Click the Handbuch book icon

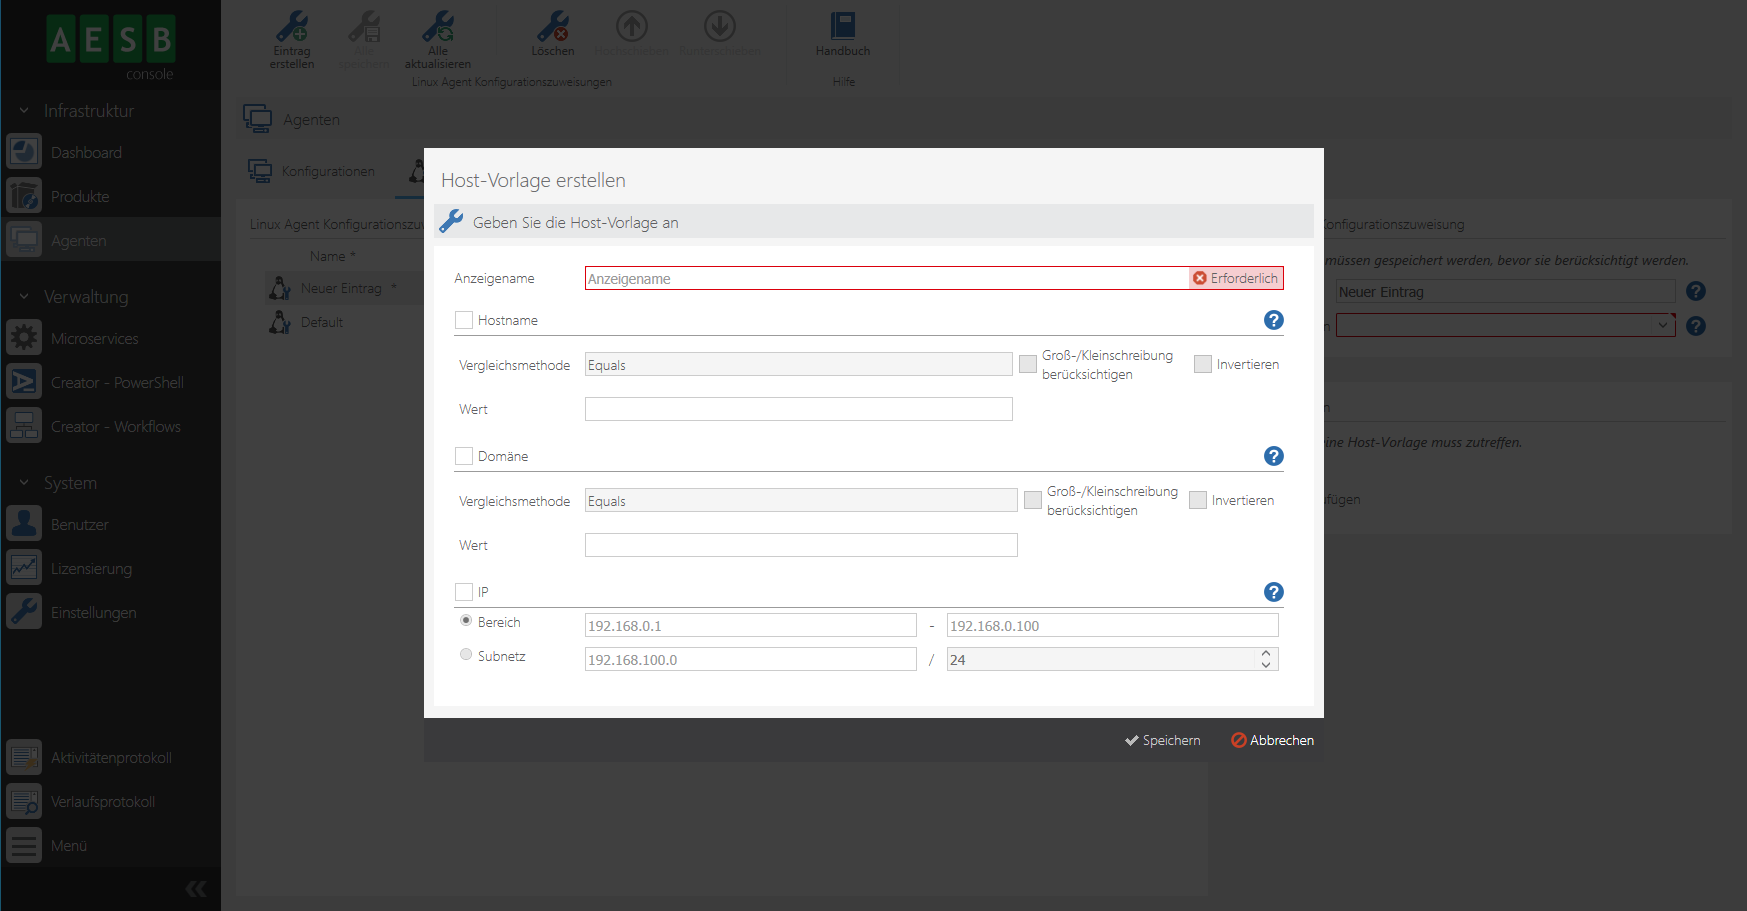[842, 27]
